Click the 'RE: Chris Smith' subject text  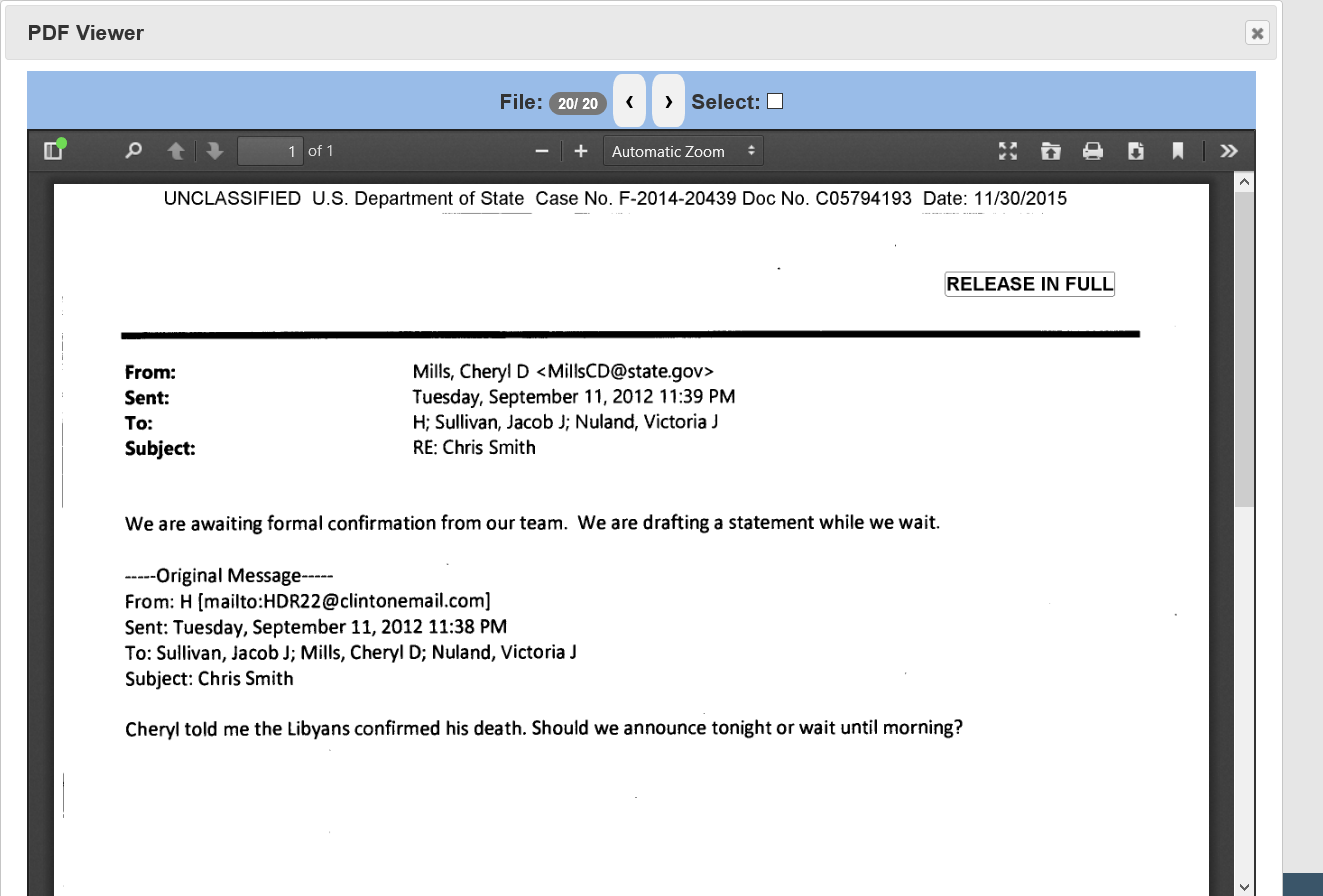(474, 447)
